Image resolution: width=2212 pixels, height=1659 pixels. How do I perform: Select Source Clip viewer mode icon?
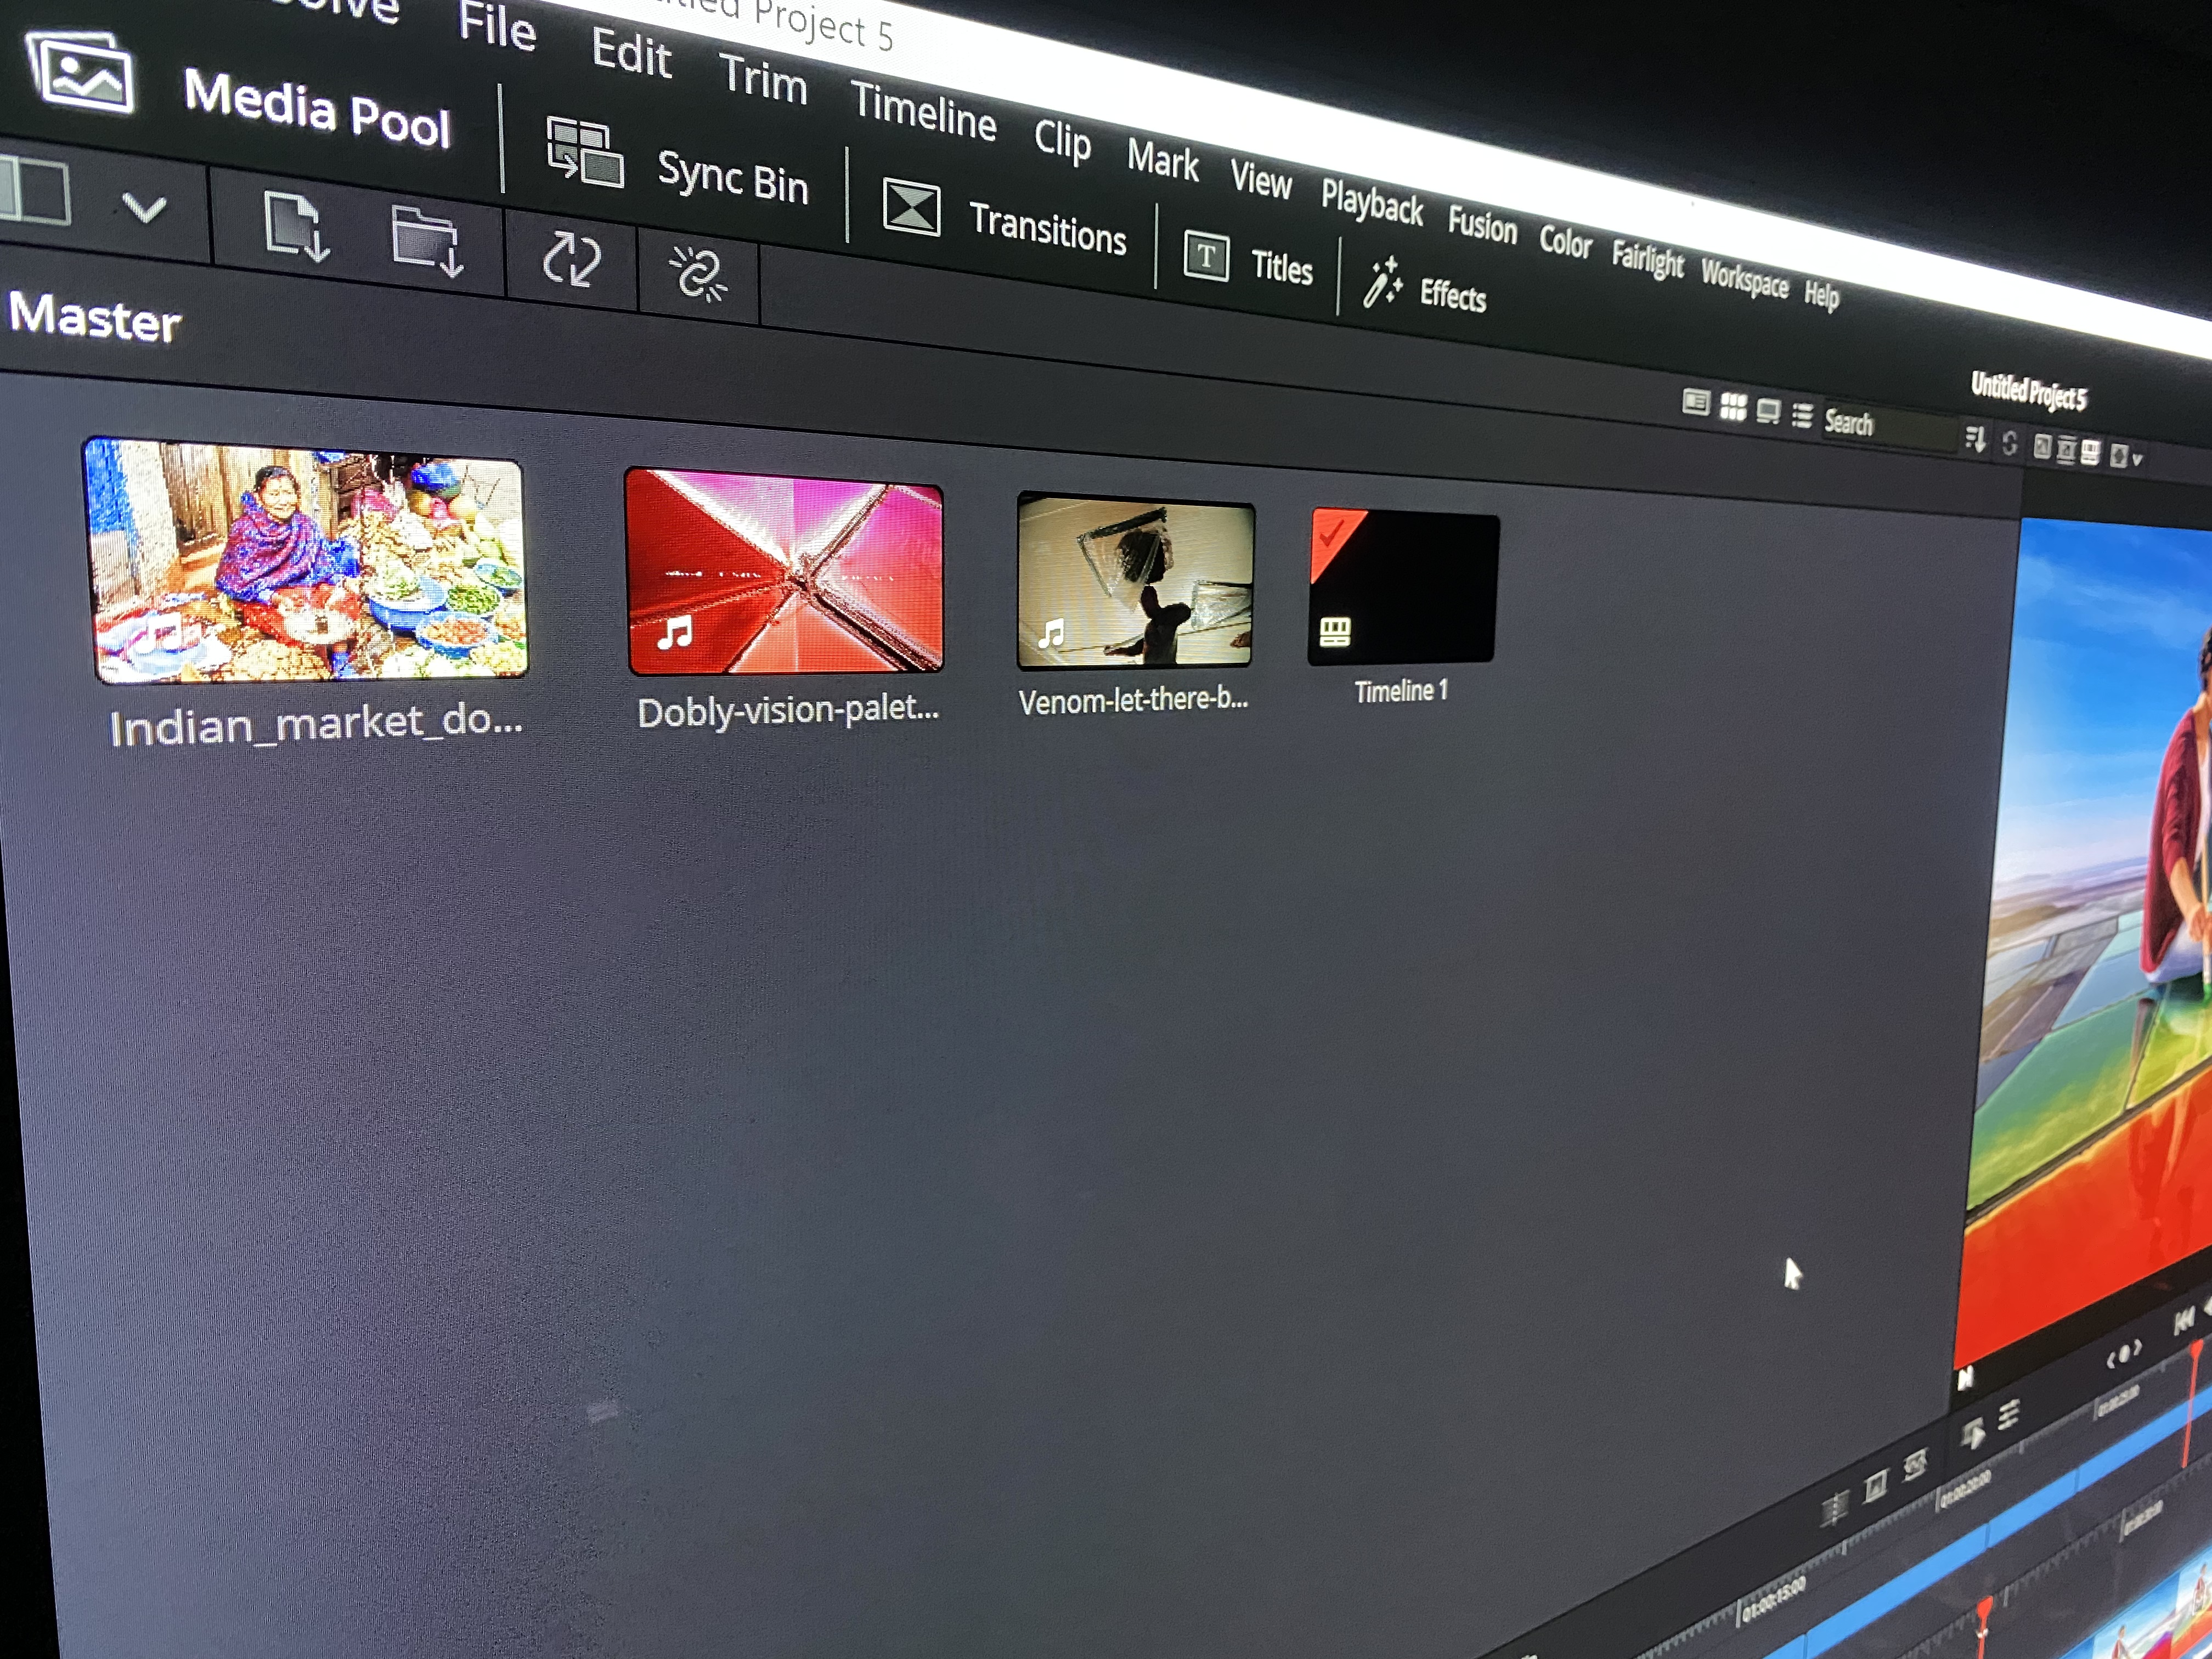2042,447
